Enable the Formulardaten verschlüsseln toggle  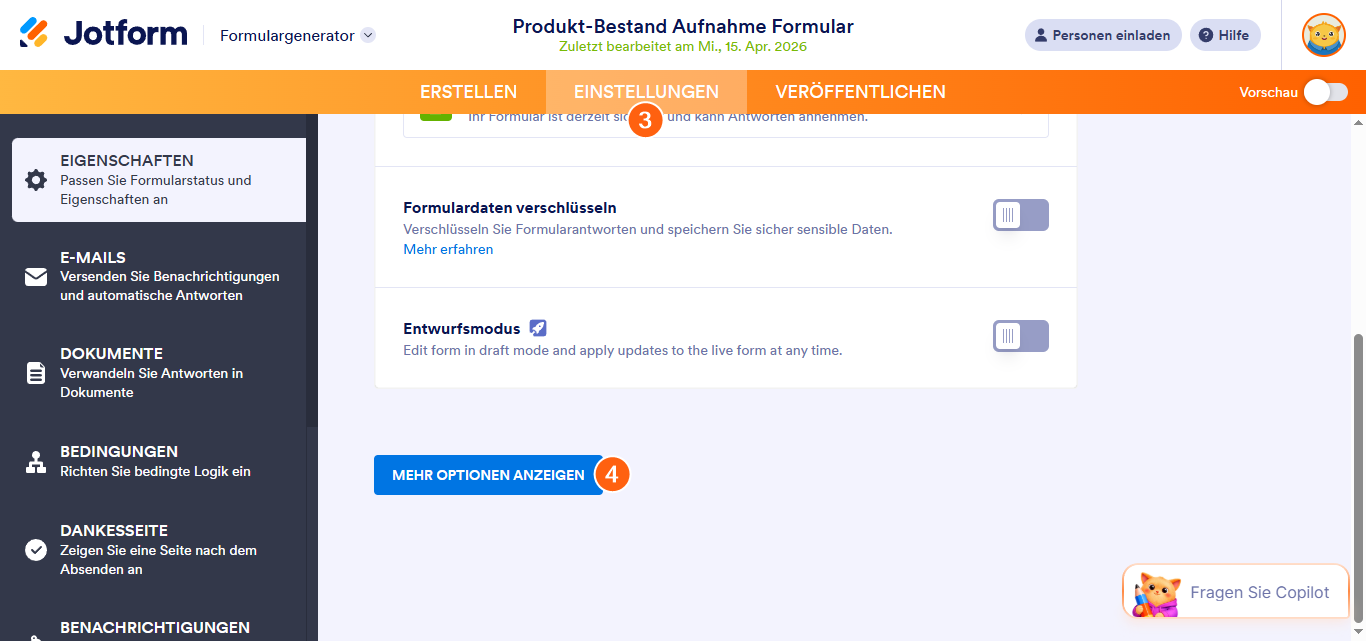1020,215
